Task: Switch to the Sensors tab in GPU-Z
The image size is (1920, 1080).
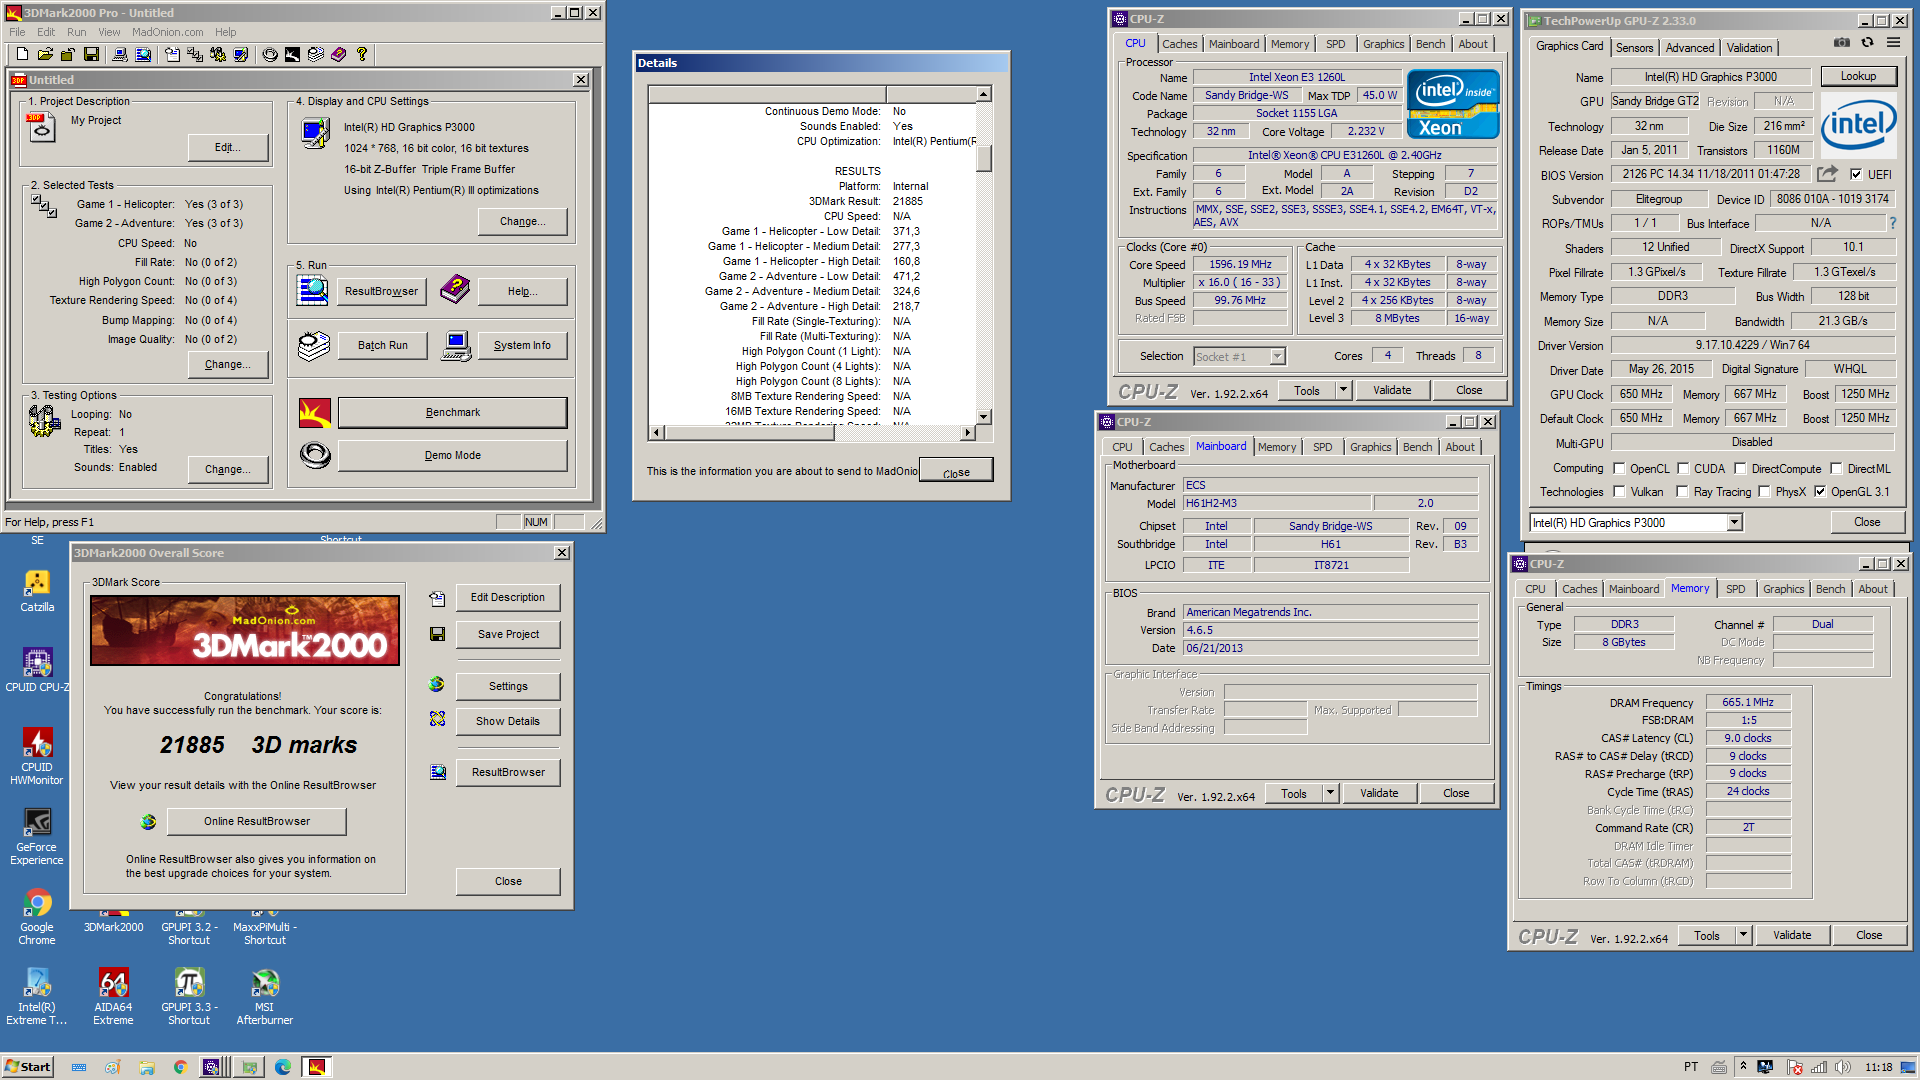Action: tap(1634, 48)
